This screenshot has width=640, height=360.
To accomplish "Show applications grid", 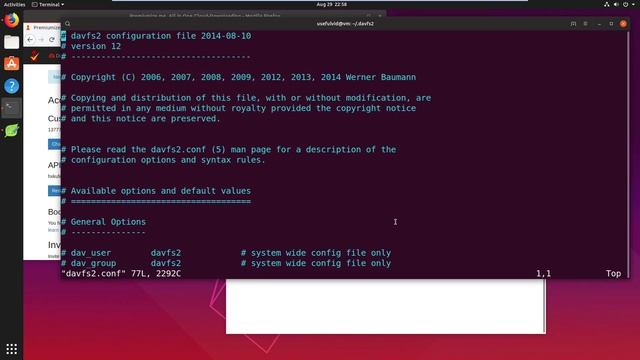I will coord(11,349).
